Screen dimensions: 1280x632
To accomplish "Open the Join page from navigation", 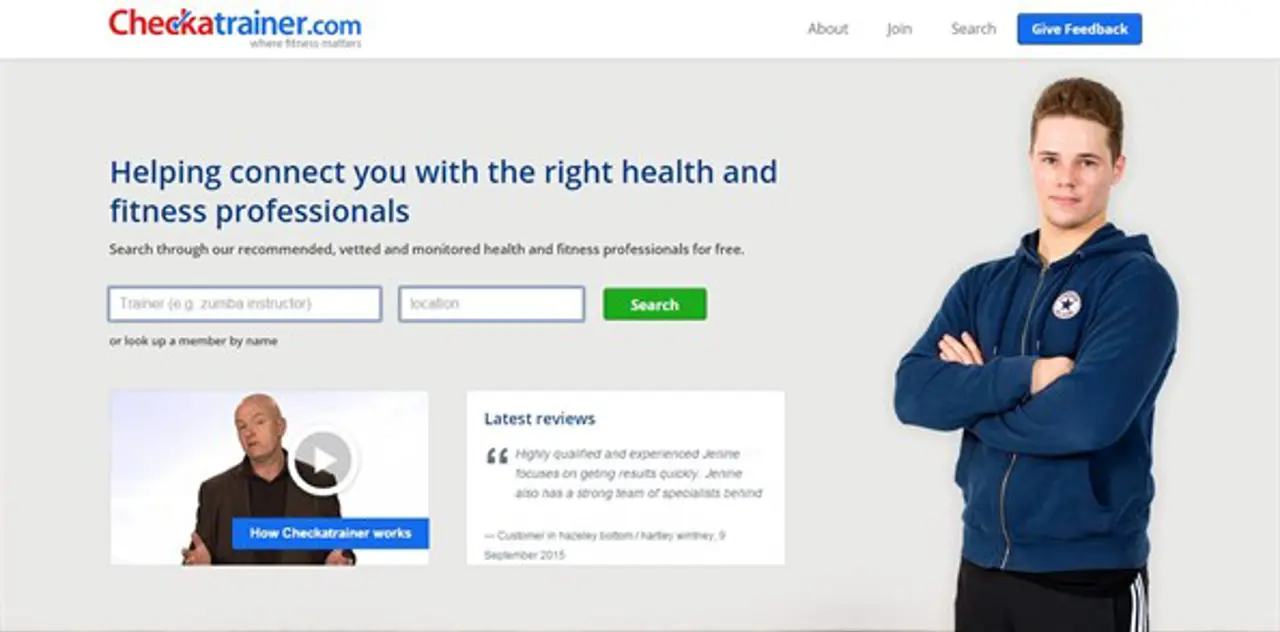I will [899, 29].
